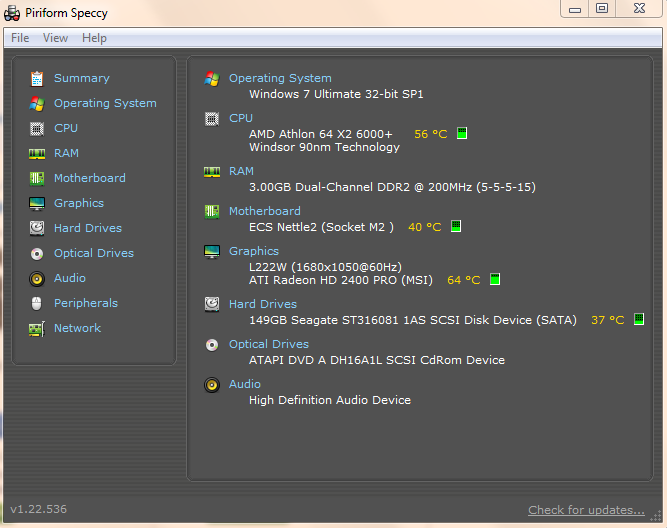
Task: Click the Optical Drives heading link in summary
Action: (269, 344)
